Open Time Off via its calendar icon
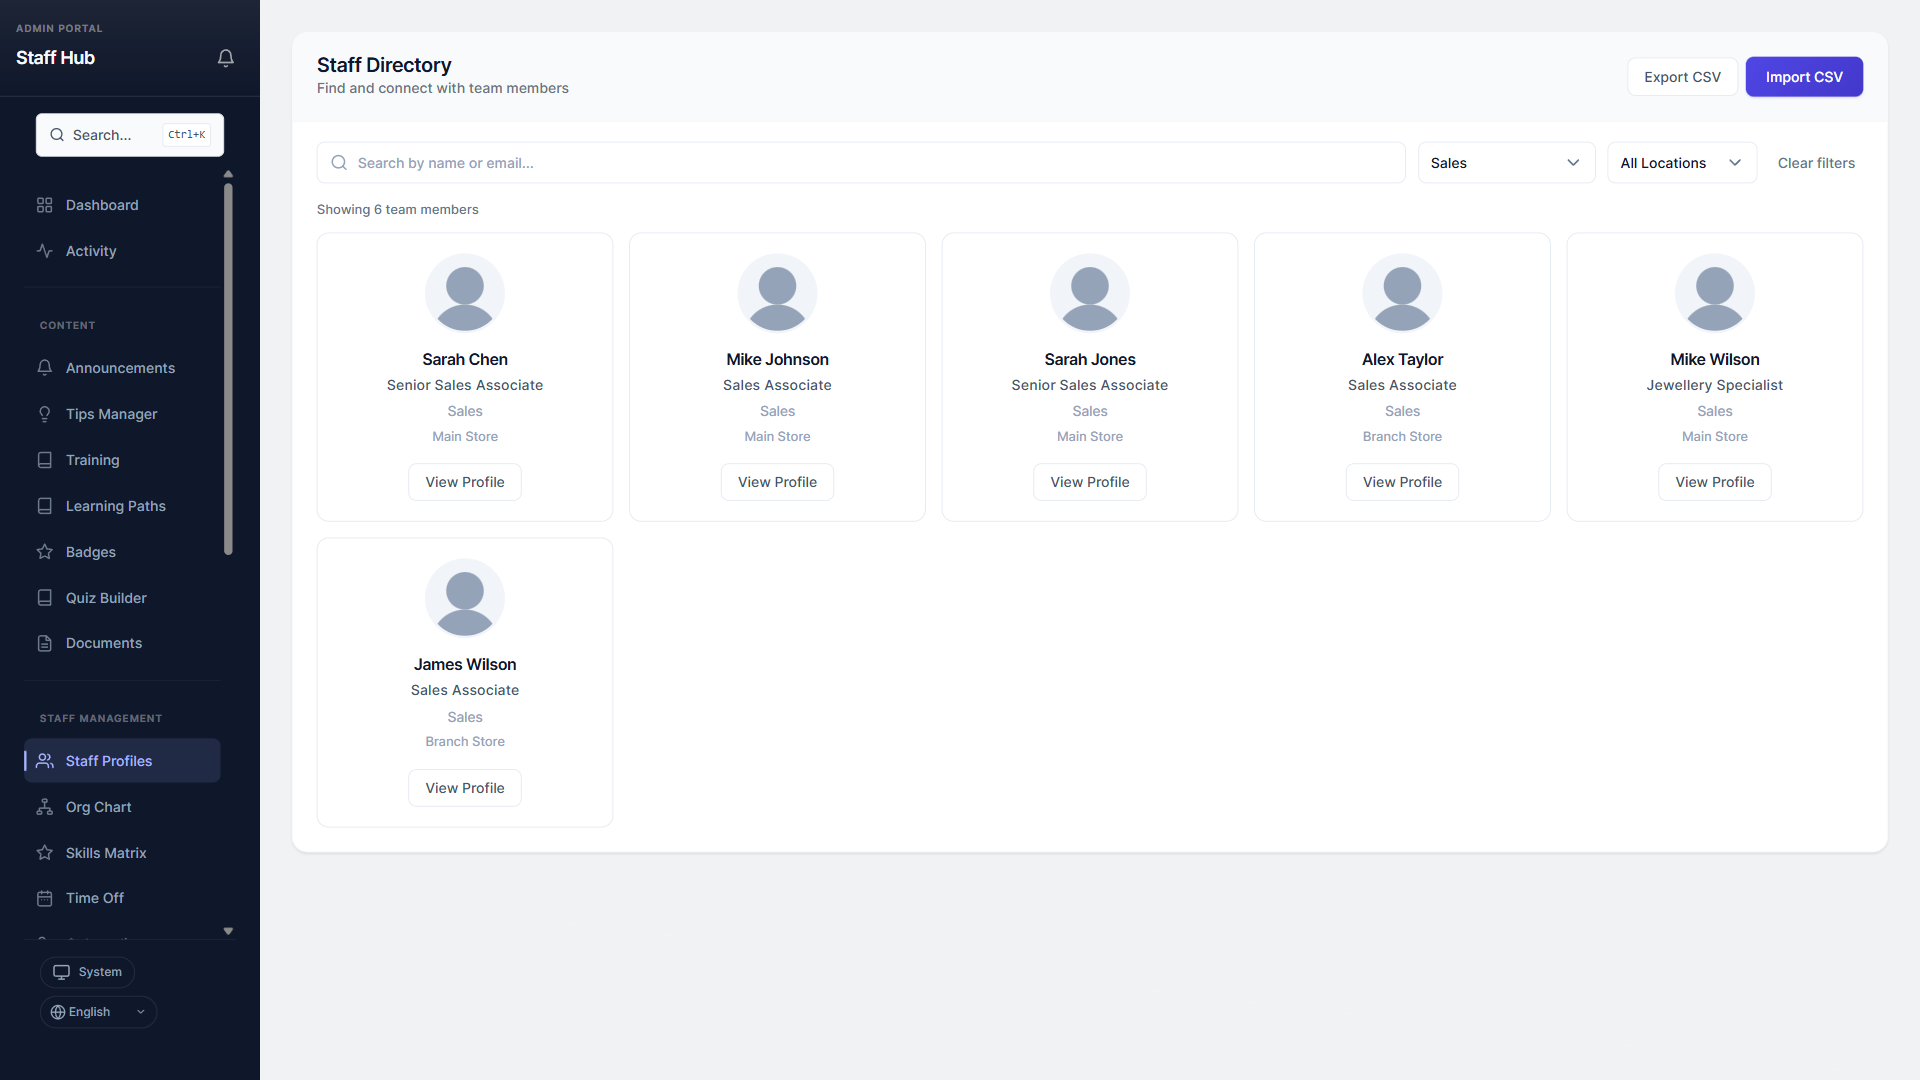This screenshot has width=1920, height=1080. click(44, 897)
